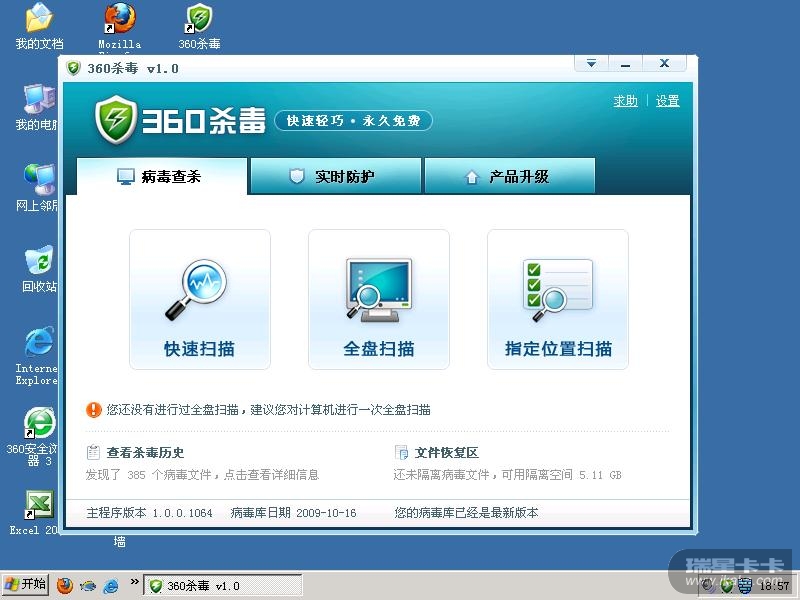The height and width of the screenshot is (600, 800).
Task: Open the 设置 settings link
Action: click(x=667, y=101)
